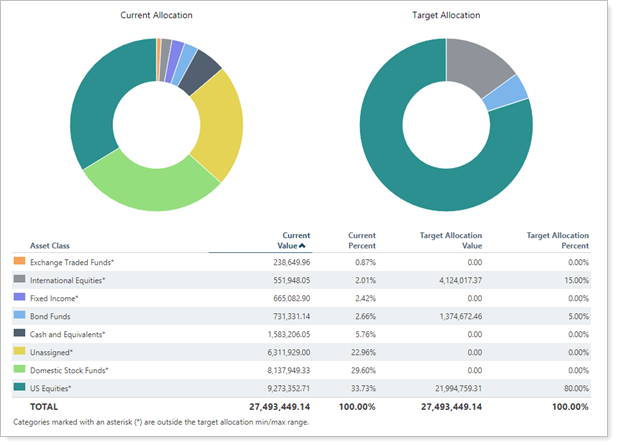
Task: Sort by Current Value column header
Action: tap(289, 240)
